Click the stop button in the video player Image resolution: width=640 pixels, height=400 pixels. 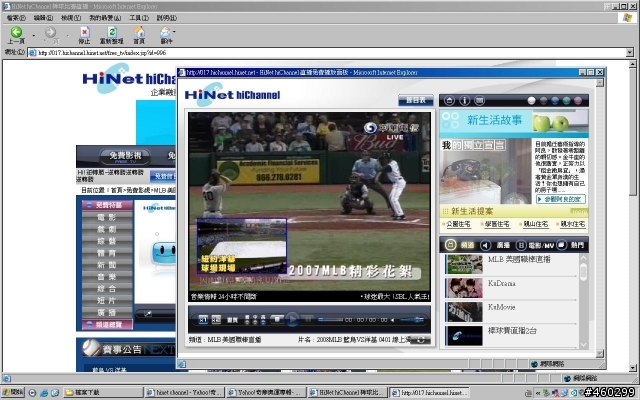(x=277, y=319)
